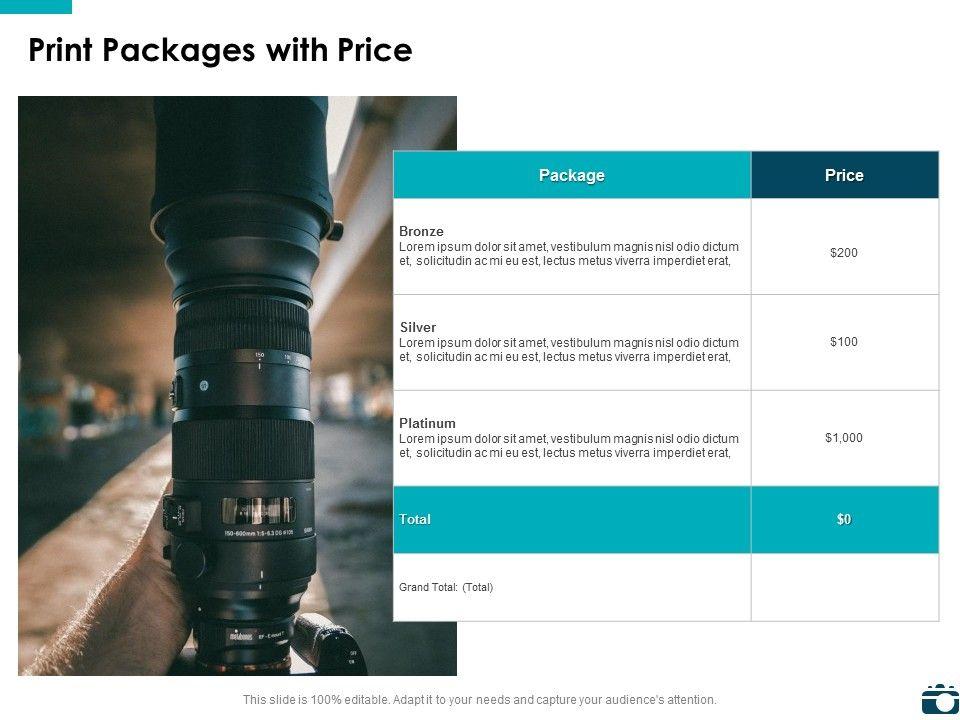Select the $200 price cell
The image size is (960, 720).
point(844,253)
